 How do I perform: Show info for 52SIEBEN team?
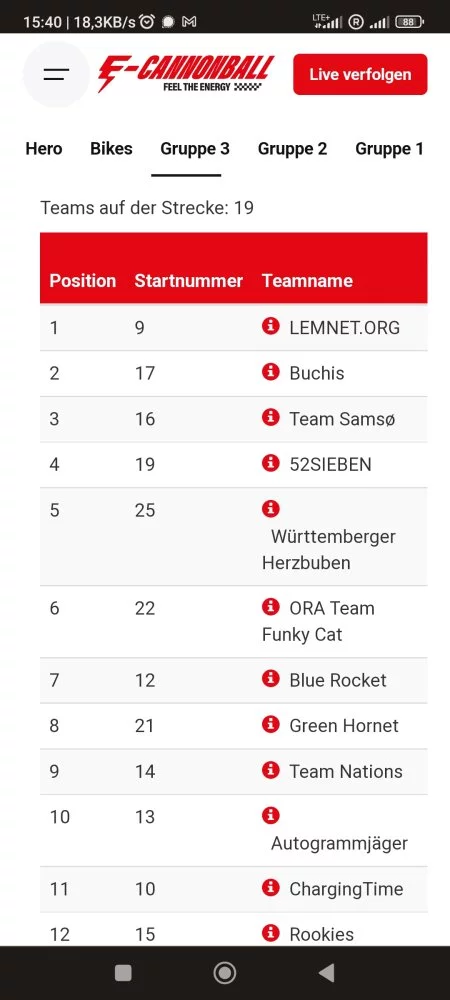point(271,463)
